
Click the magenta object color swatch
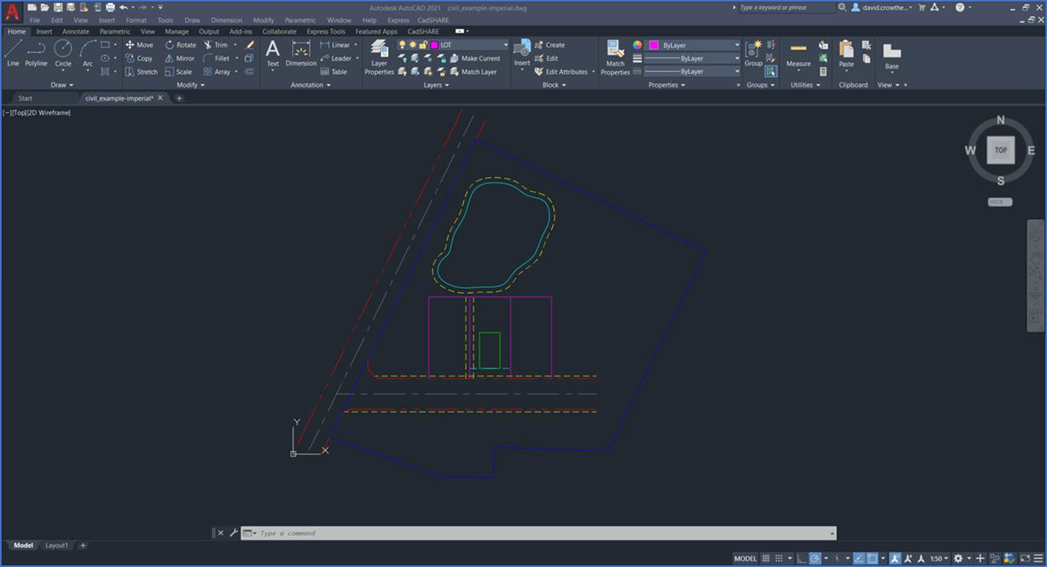(654, 45)
